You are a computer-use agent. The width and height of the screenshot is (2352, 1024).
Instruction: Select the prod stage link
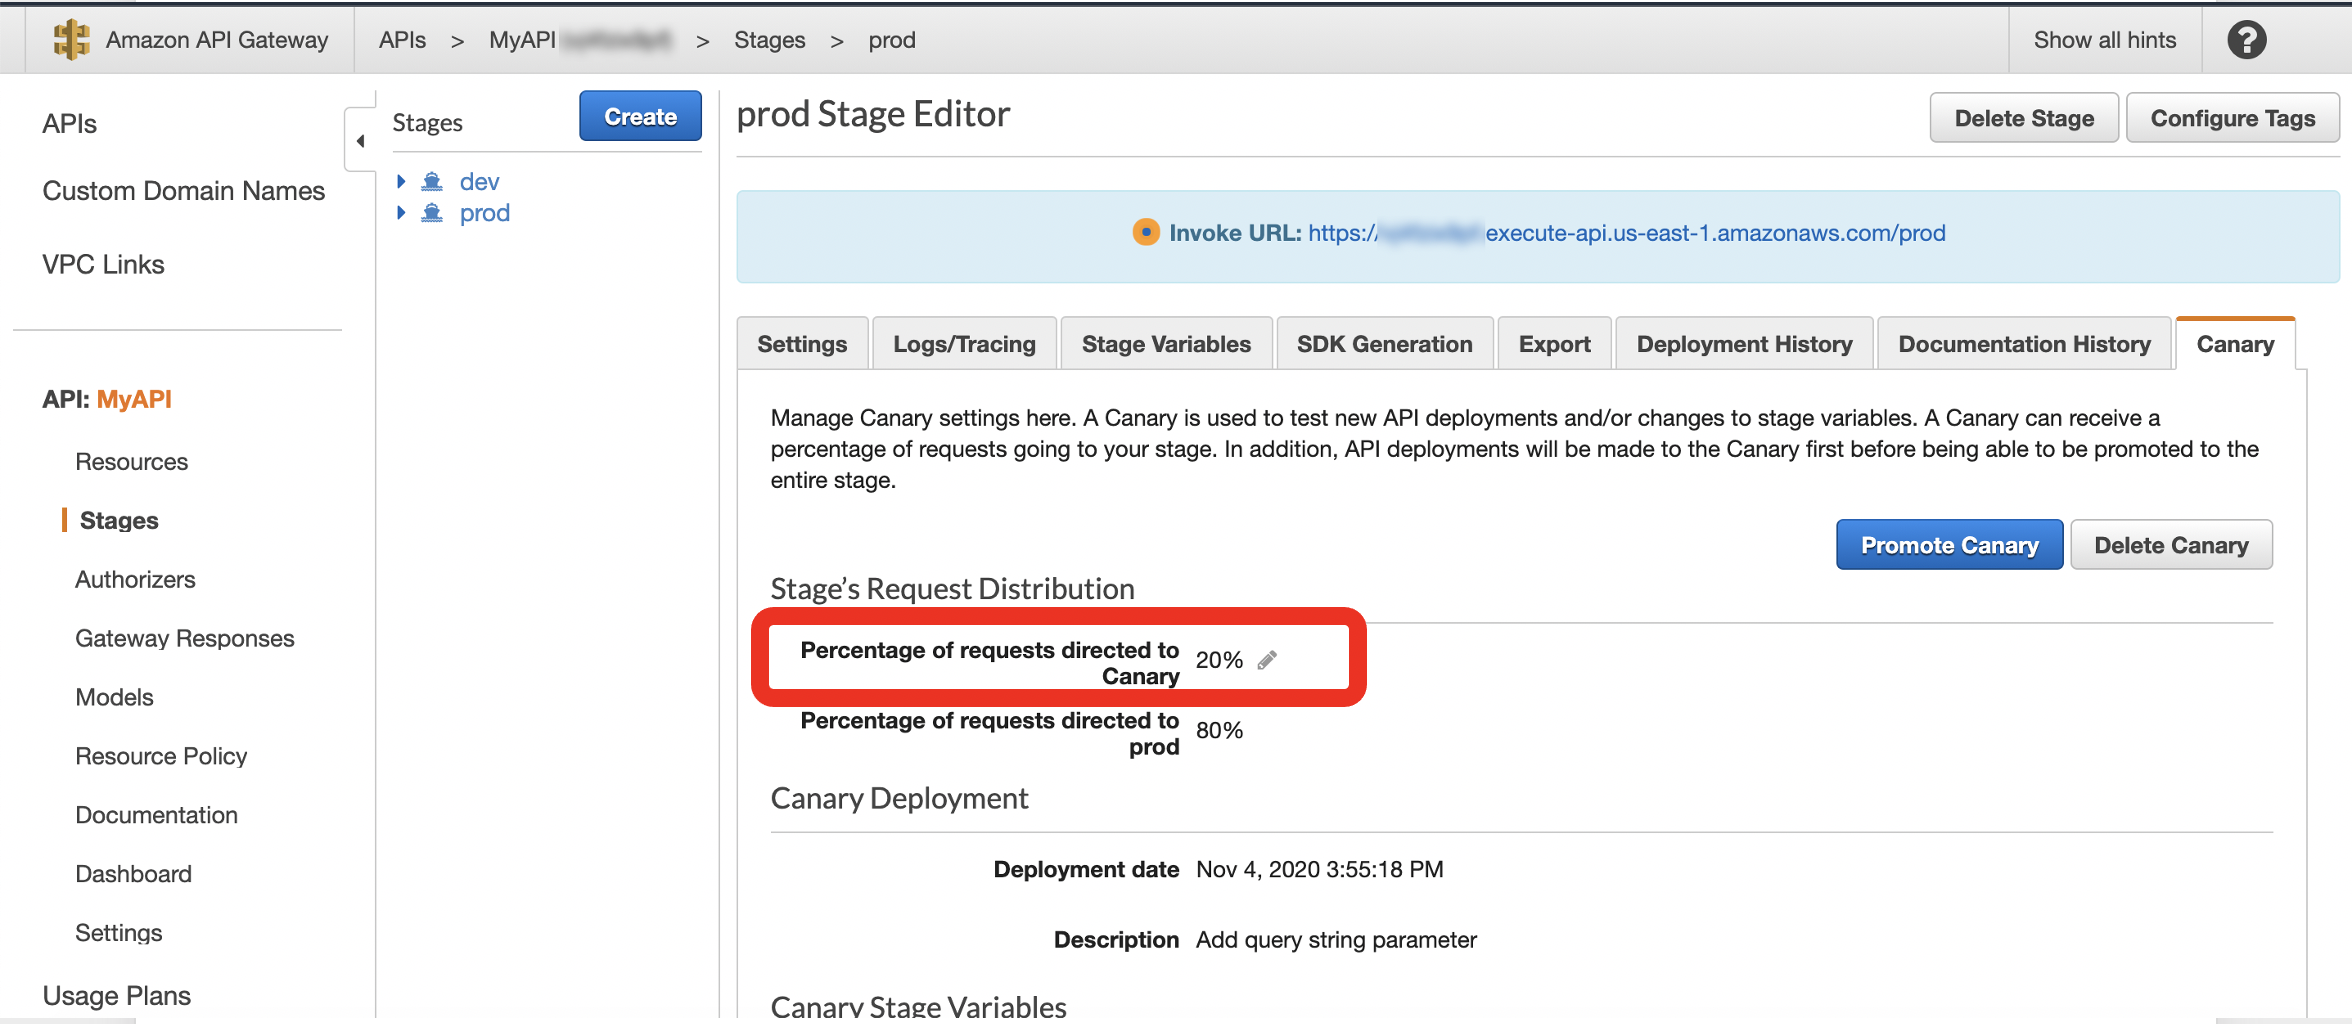484,213
